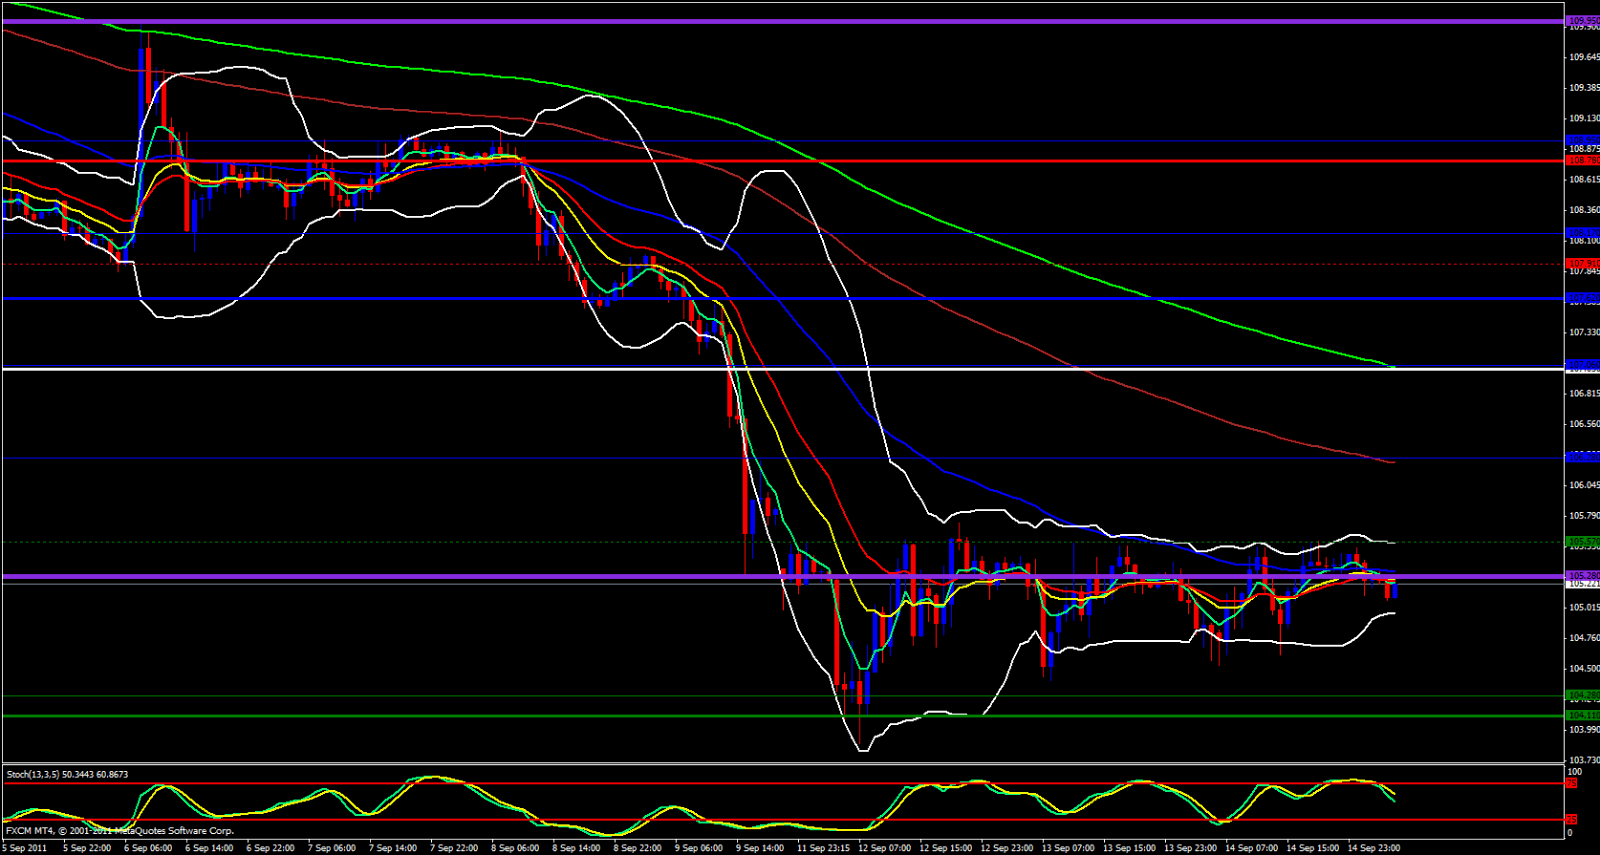The width and height of the screenshot is (1600, 855).
Task: Click the dark green 104.280 price label
Action: 1582,695
